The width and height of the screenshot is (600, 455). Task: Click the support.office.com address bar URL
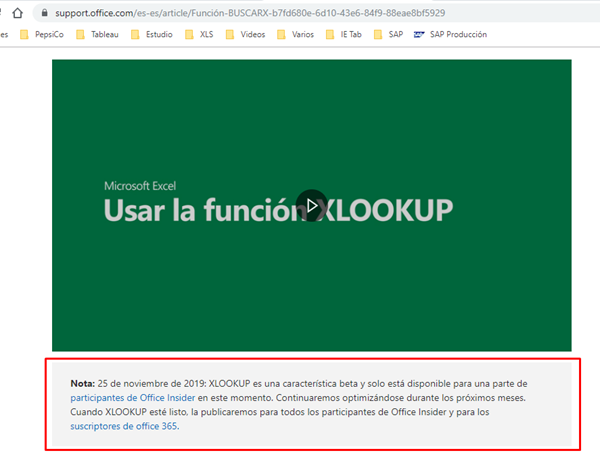[x=250, y=13]
